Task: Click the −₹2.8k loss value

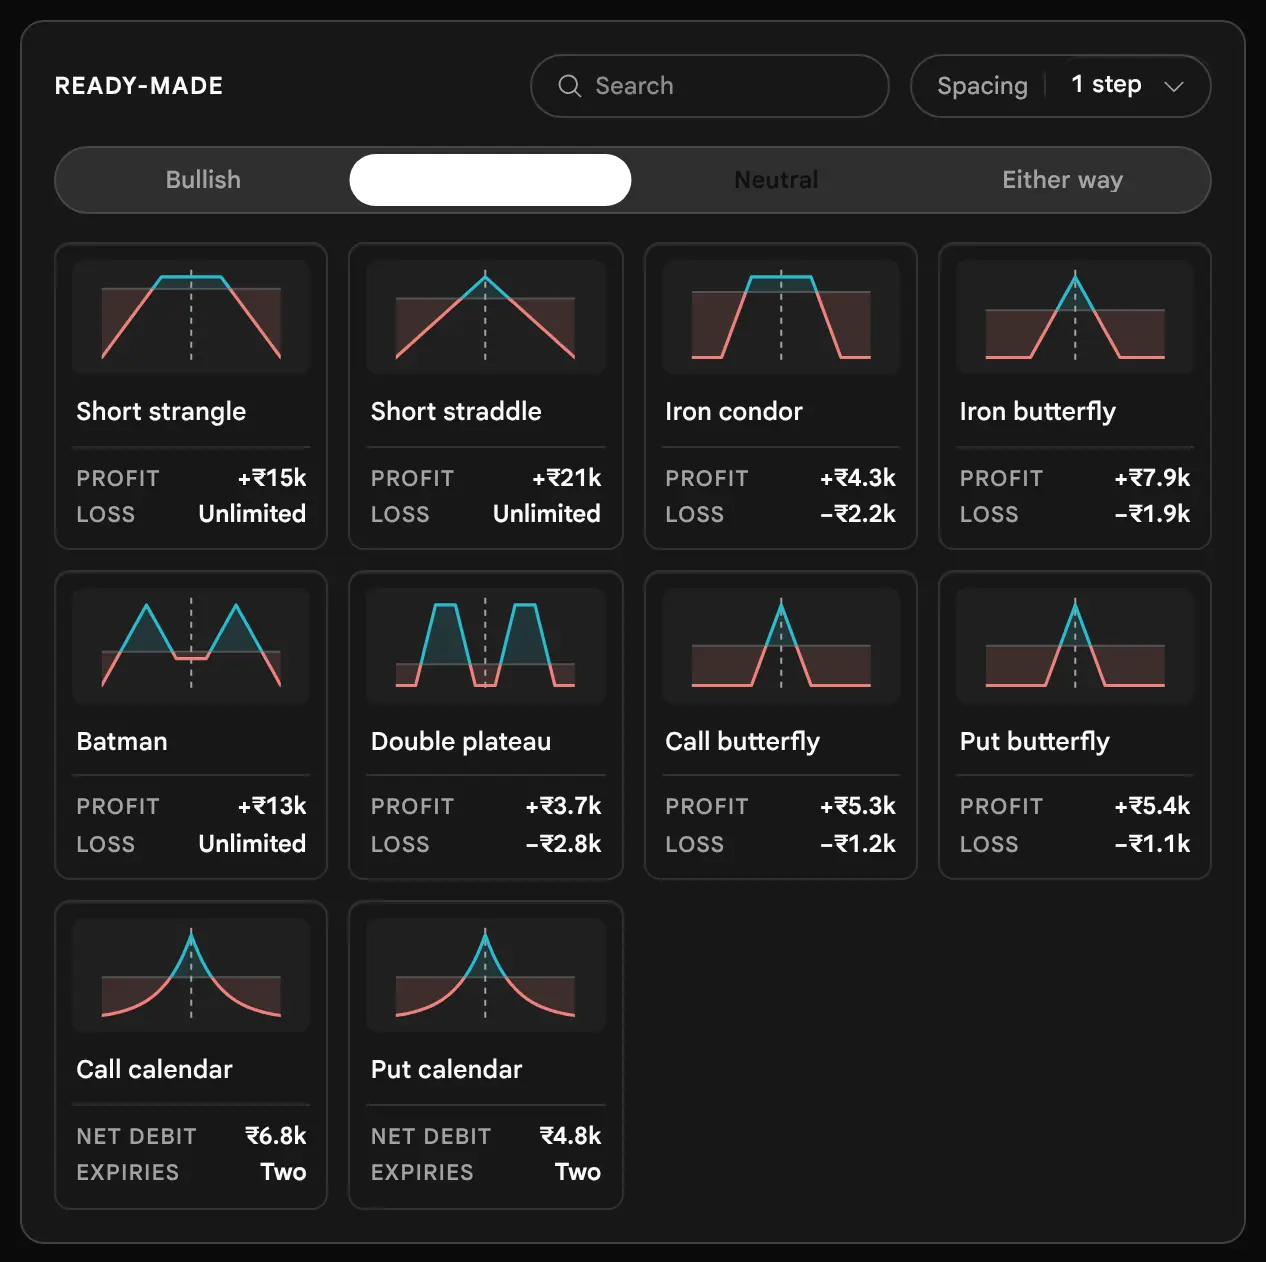Action: (x=564, y=844)
